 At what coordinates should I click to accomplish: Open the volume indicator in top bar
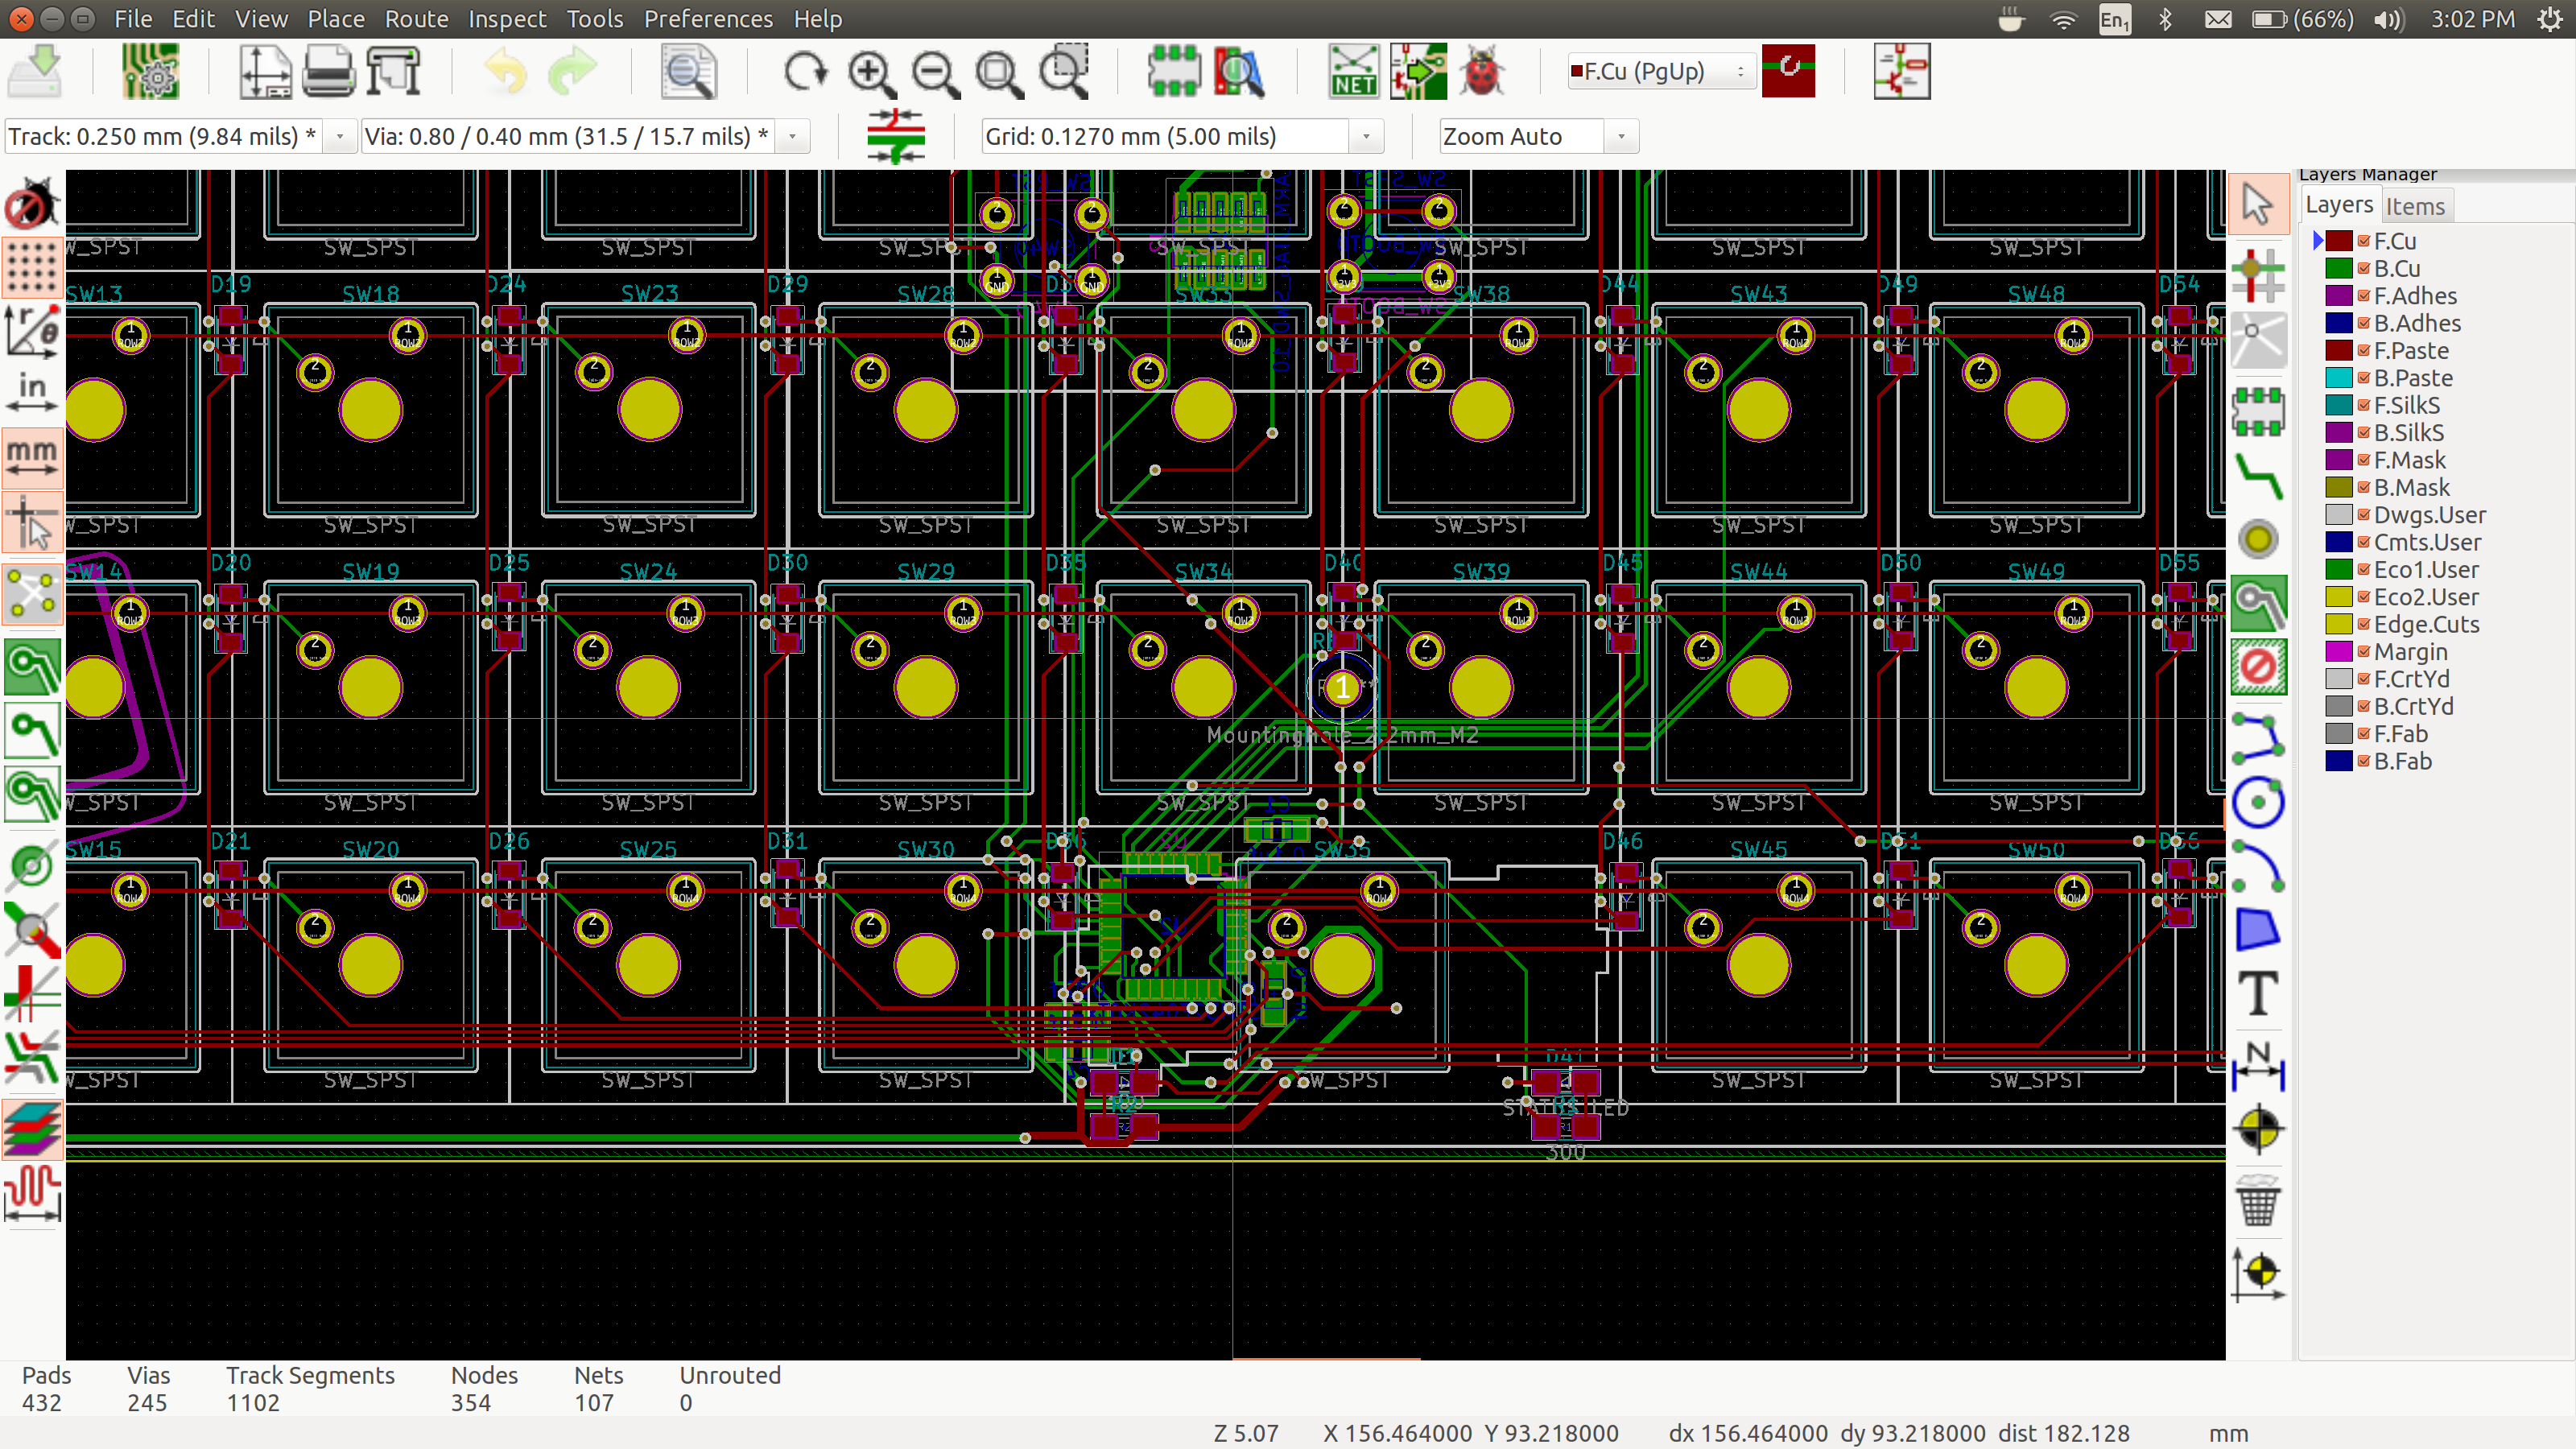pyautogui.click(x=2388, y=19)
